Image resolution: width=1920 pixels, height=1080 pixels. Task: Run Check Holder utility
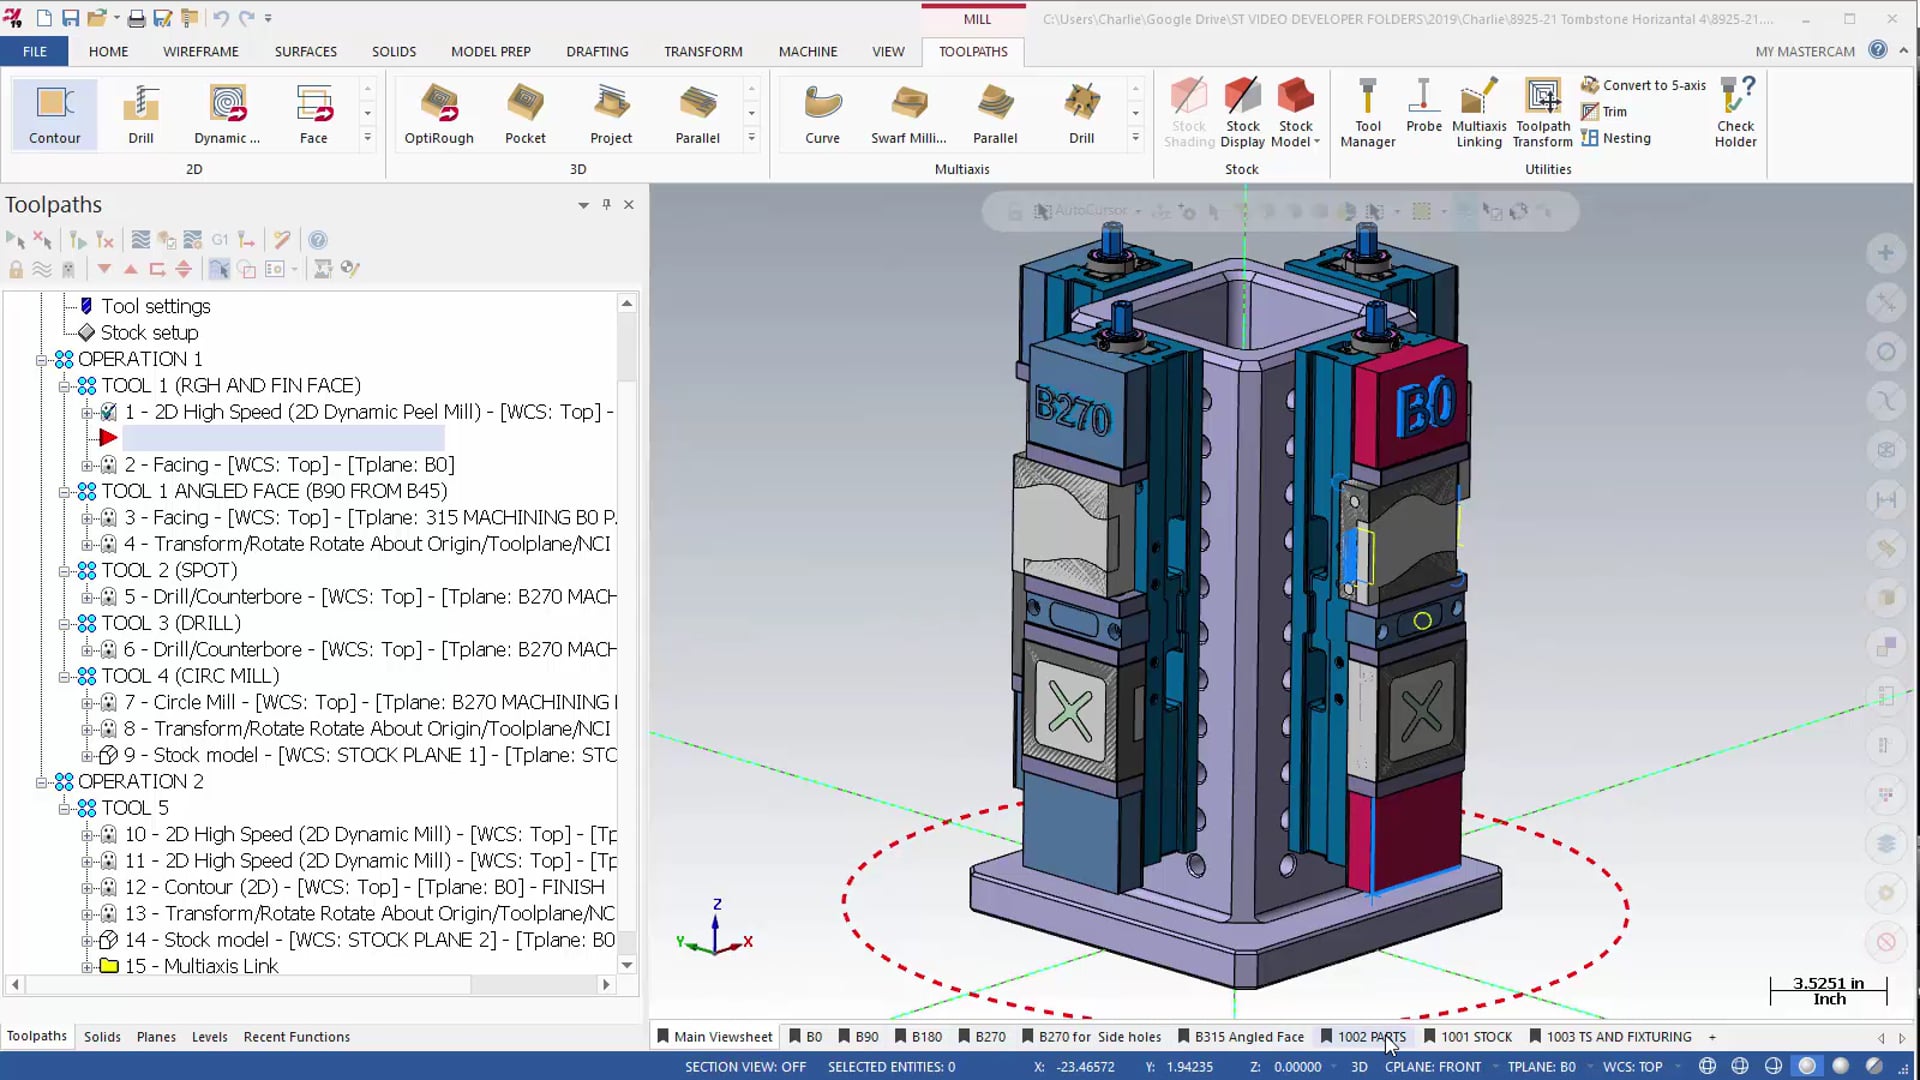point(1735,114)
